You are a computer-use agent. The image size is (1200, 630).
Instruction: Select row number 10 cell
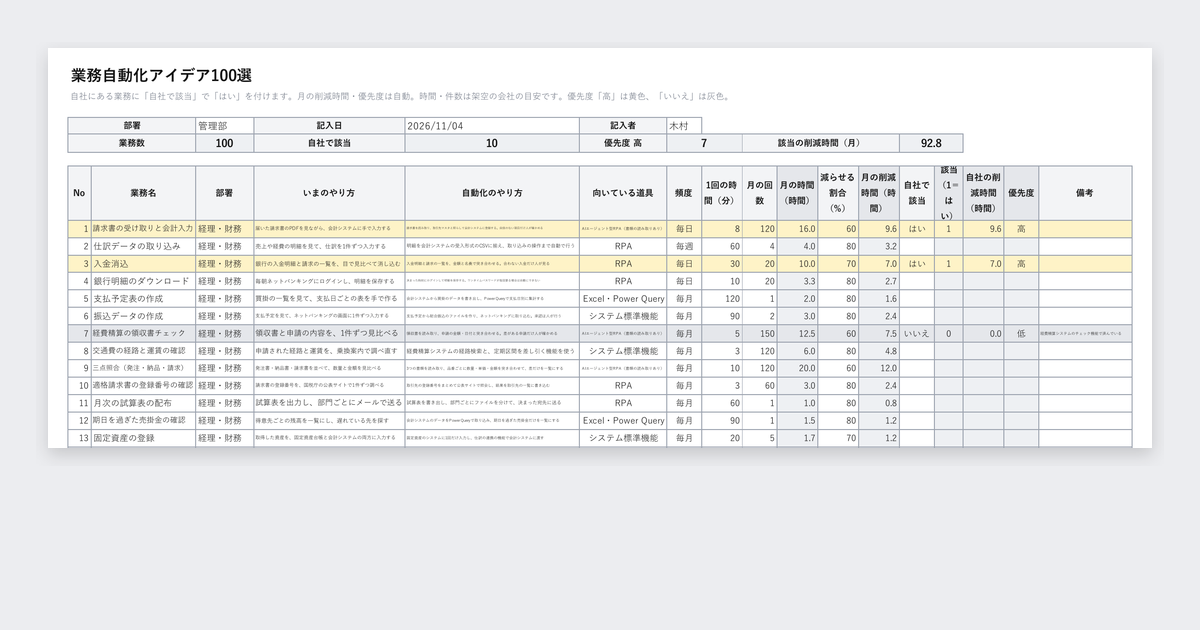pyautogui.click(x=79, y=385)
